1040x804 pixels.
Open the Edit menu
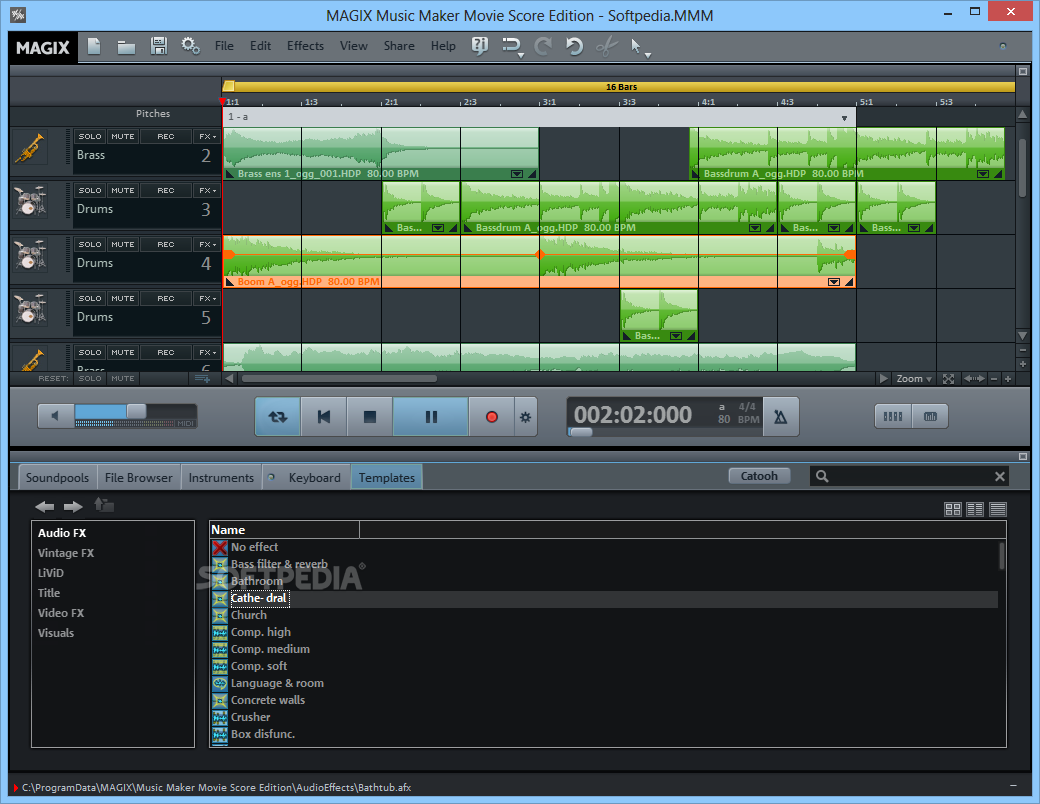click(x=260, y=46)
